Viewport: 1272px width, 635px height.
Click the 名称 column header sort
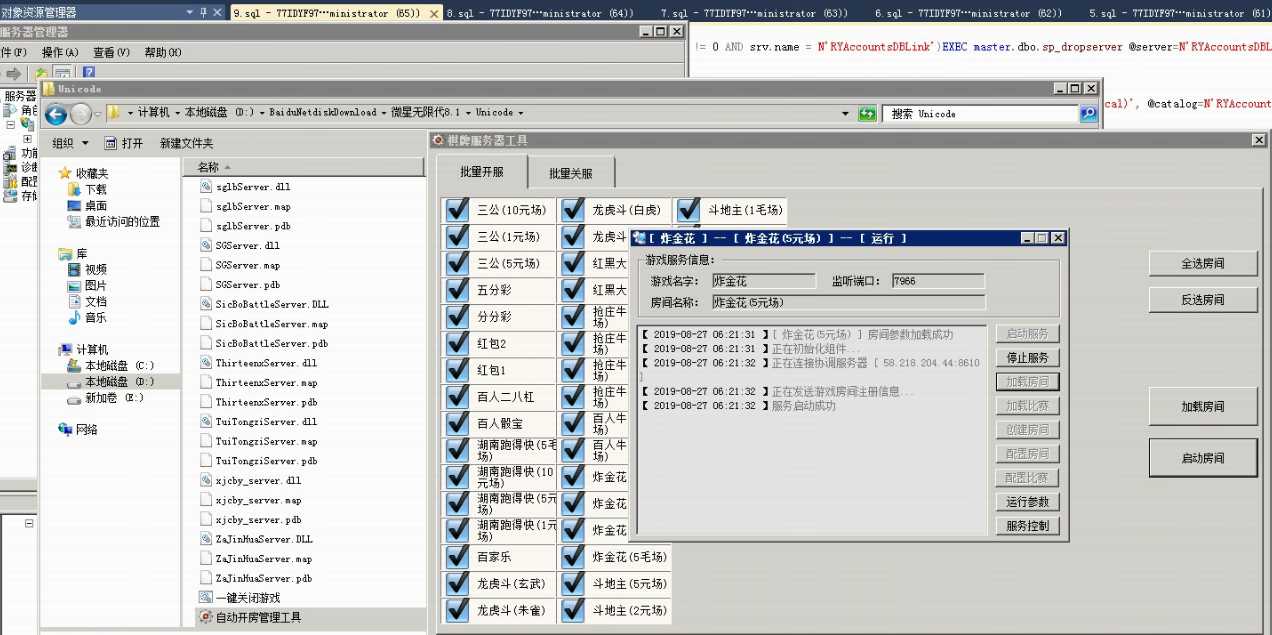(304, 167)
